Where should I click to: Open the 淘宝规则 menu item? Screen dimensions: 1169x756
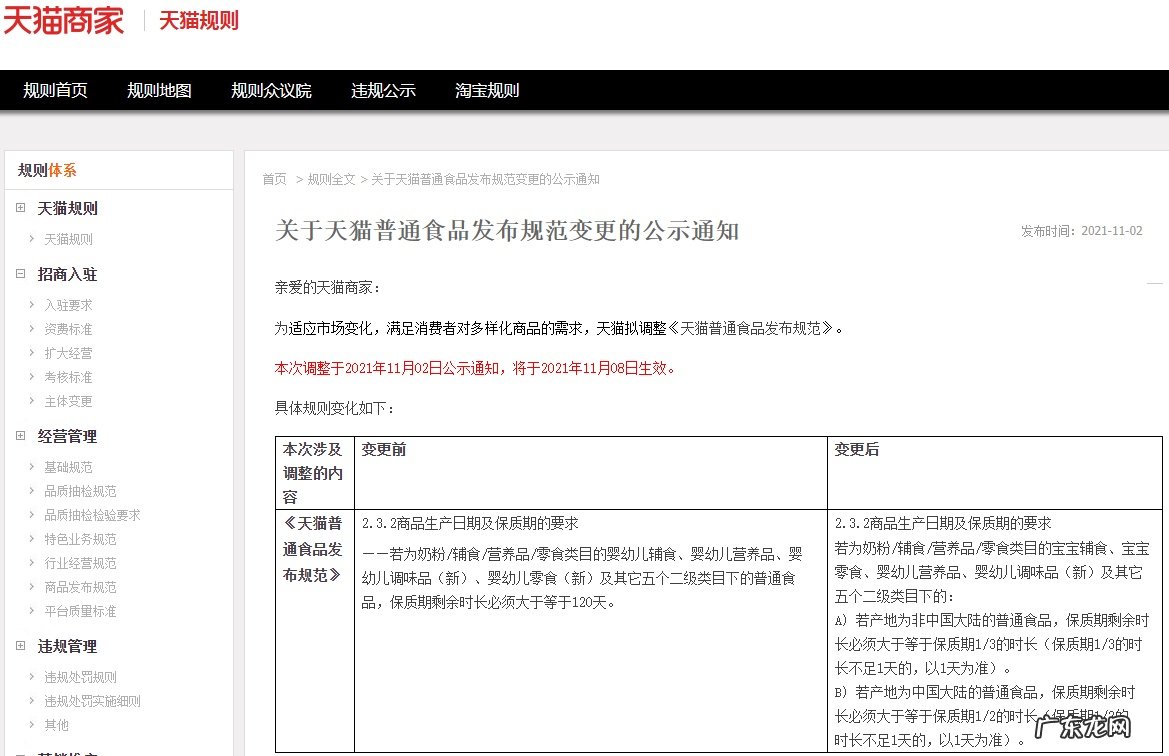point(486,90)
